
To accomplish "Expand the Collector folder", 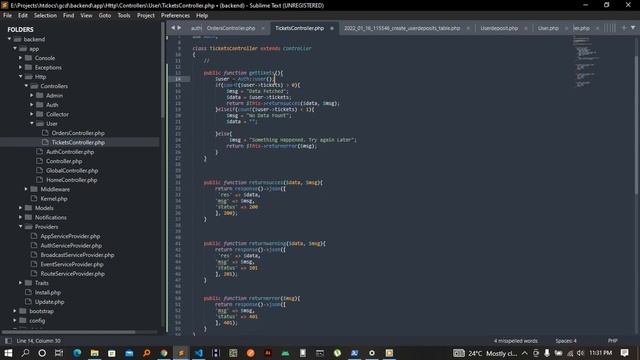I will click(32, 114).
